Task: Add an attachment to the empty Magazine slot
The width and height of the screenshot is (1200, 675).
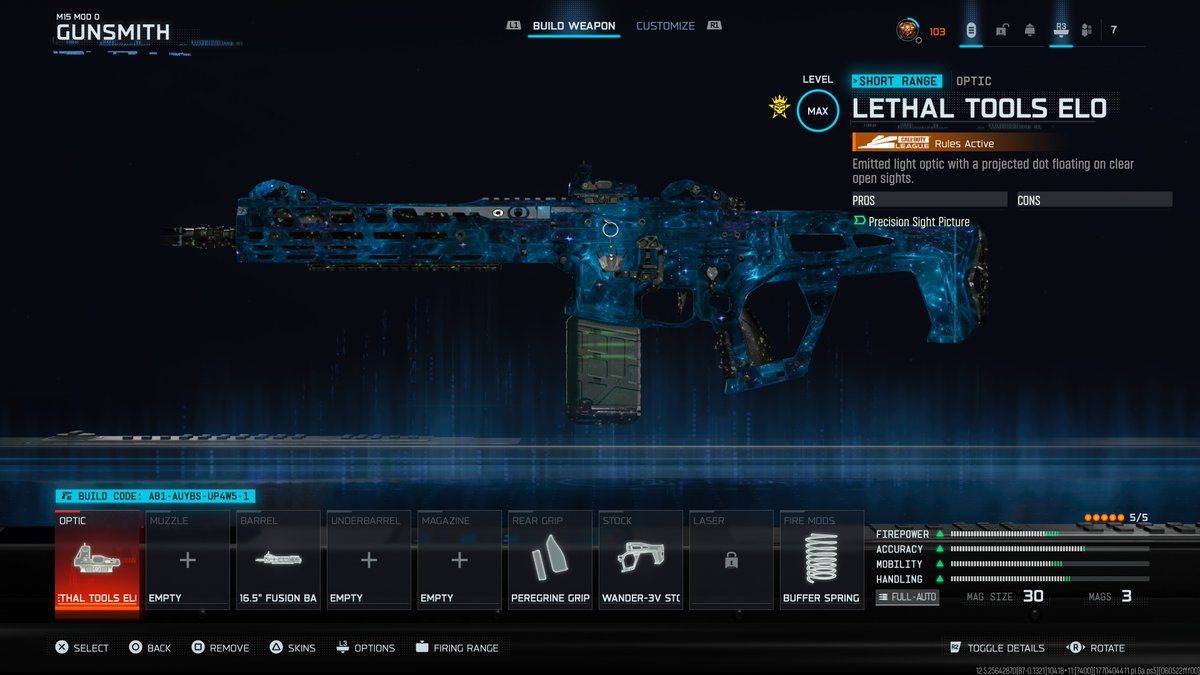Action: (459, 559)
